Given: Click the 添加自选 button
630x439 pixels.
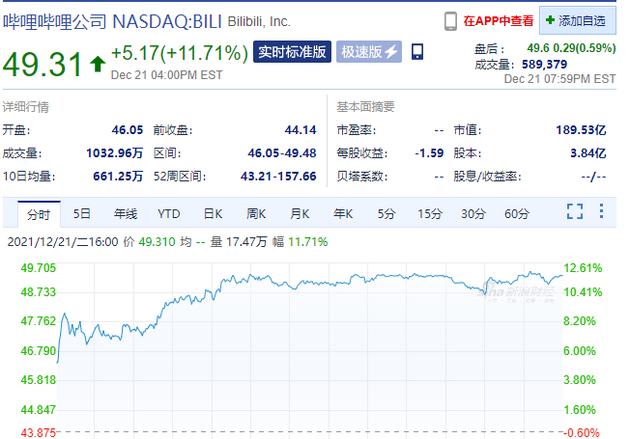Looking at the screenshot, I should [x=577, y=20].
